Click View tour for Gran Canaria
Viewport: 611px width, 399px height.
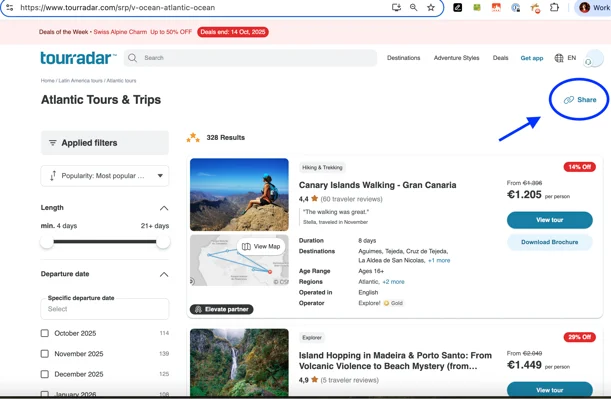(x=549, y=220)
